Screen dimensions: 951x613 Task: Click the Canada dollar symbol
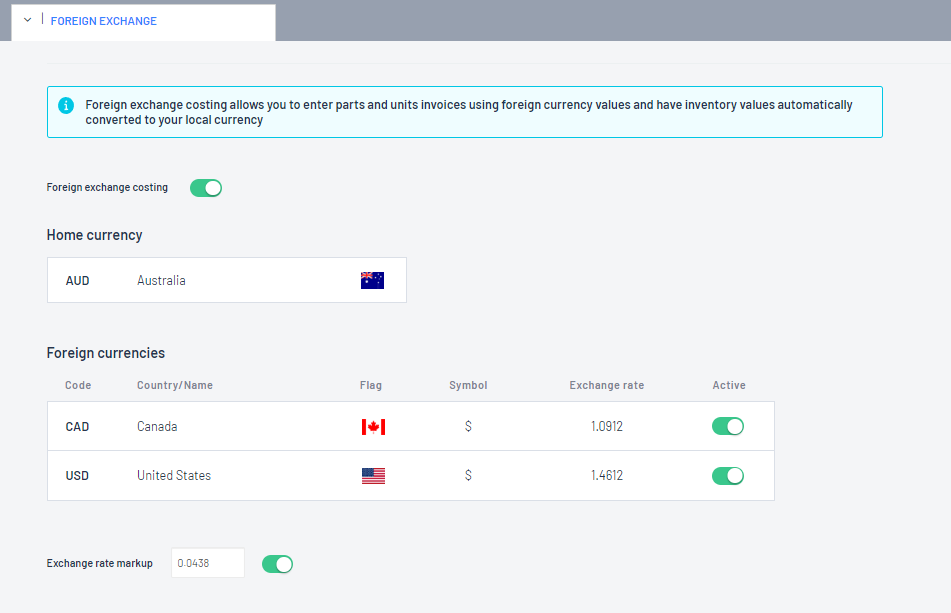(x=468, y=427)
